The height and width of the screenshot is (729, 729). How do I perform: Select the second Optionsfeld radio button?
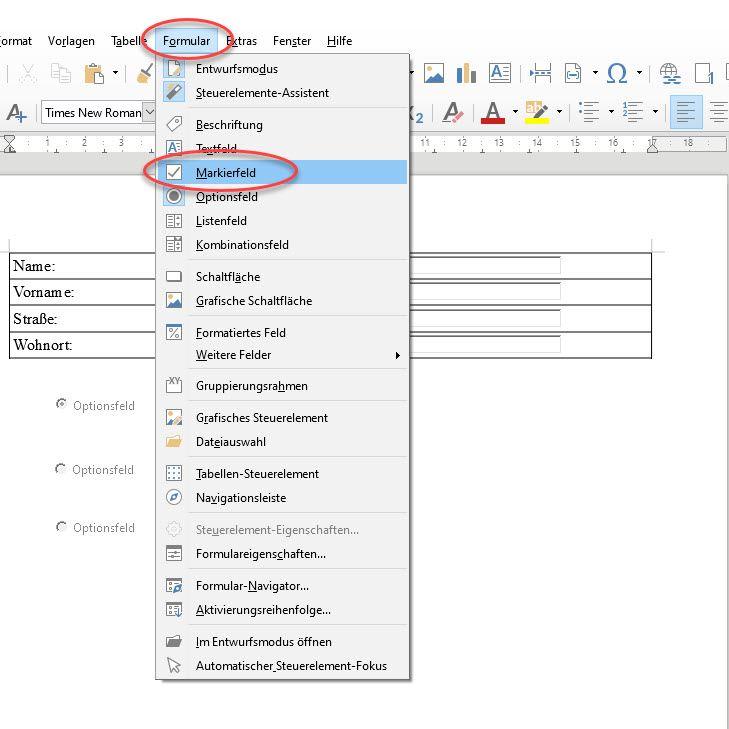[61, 468]
